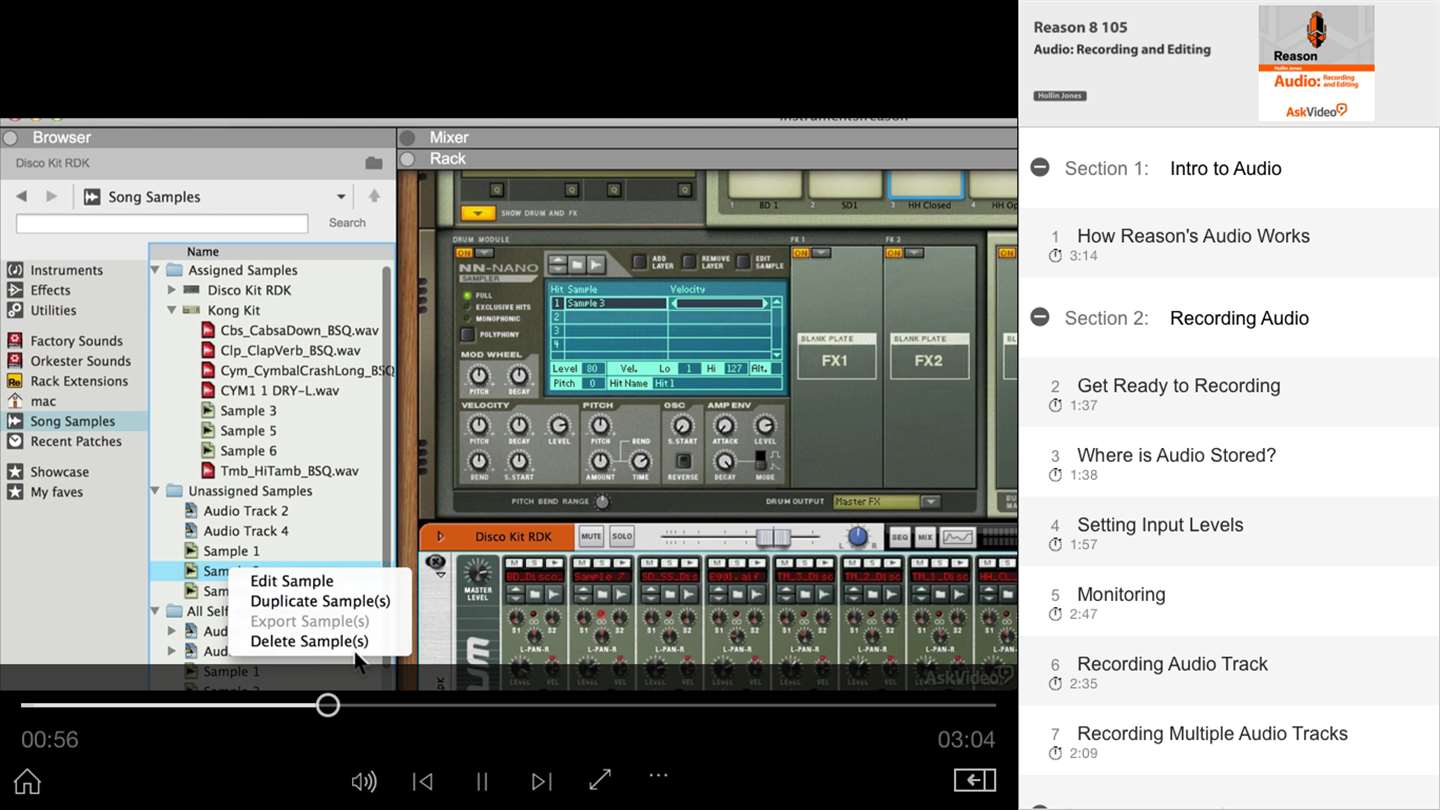1440x810 pixels.
Task: Click the Add Layer button
Action: pos(639,262)
